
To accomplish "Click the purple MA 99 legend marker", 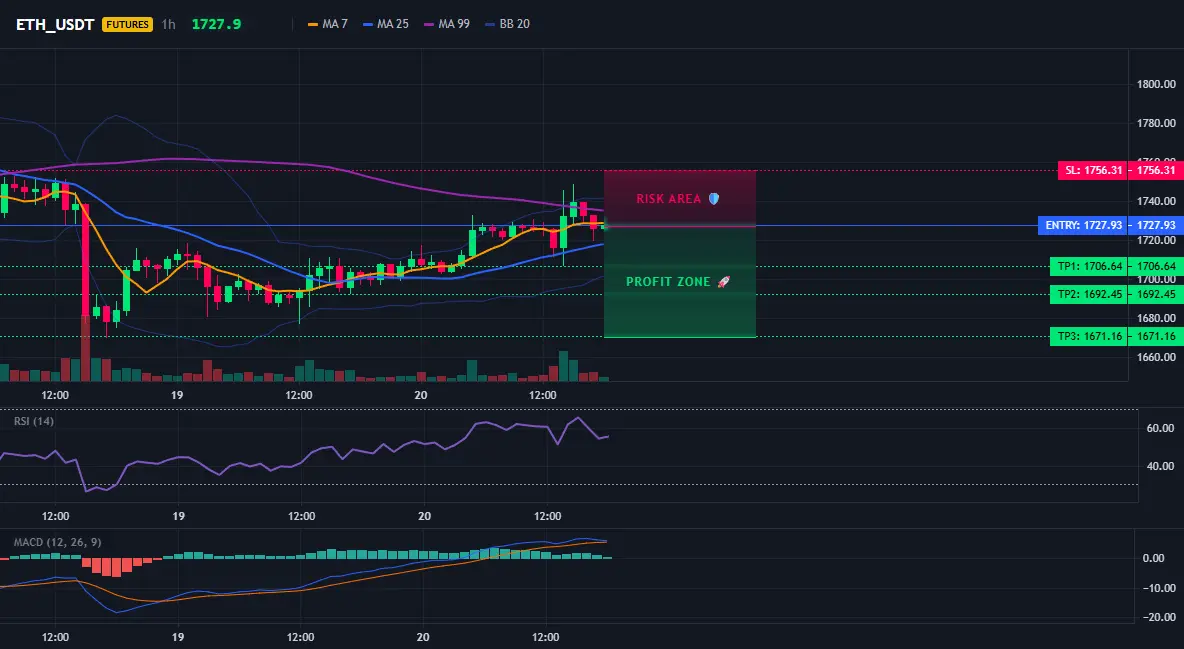I will tap(429, 24).
